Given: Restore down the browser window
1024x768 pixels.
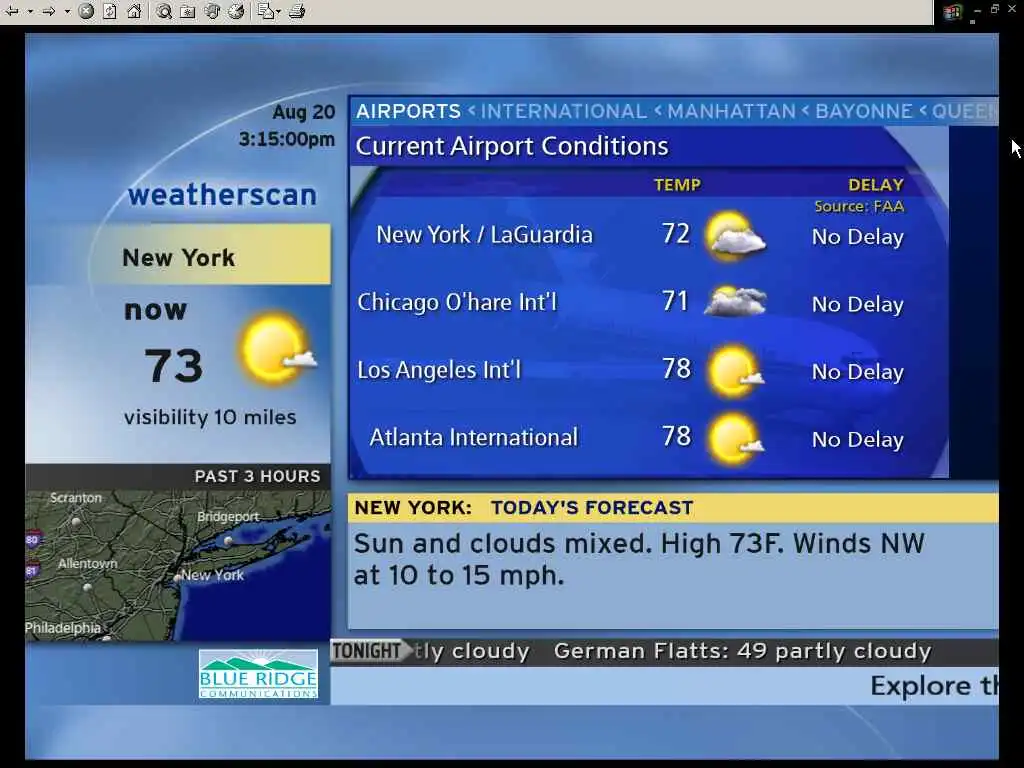Looking at the screenshot, I should pyautogui.click(x=995, y=9).
